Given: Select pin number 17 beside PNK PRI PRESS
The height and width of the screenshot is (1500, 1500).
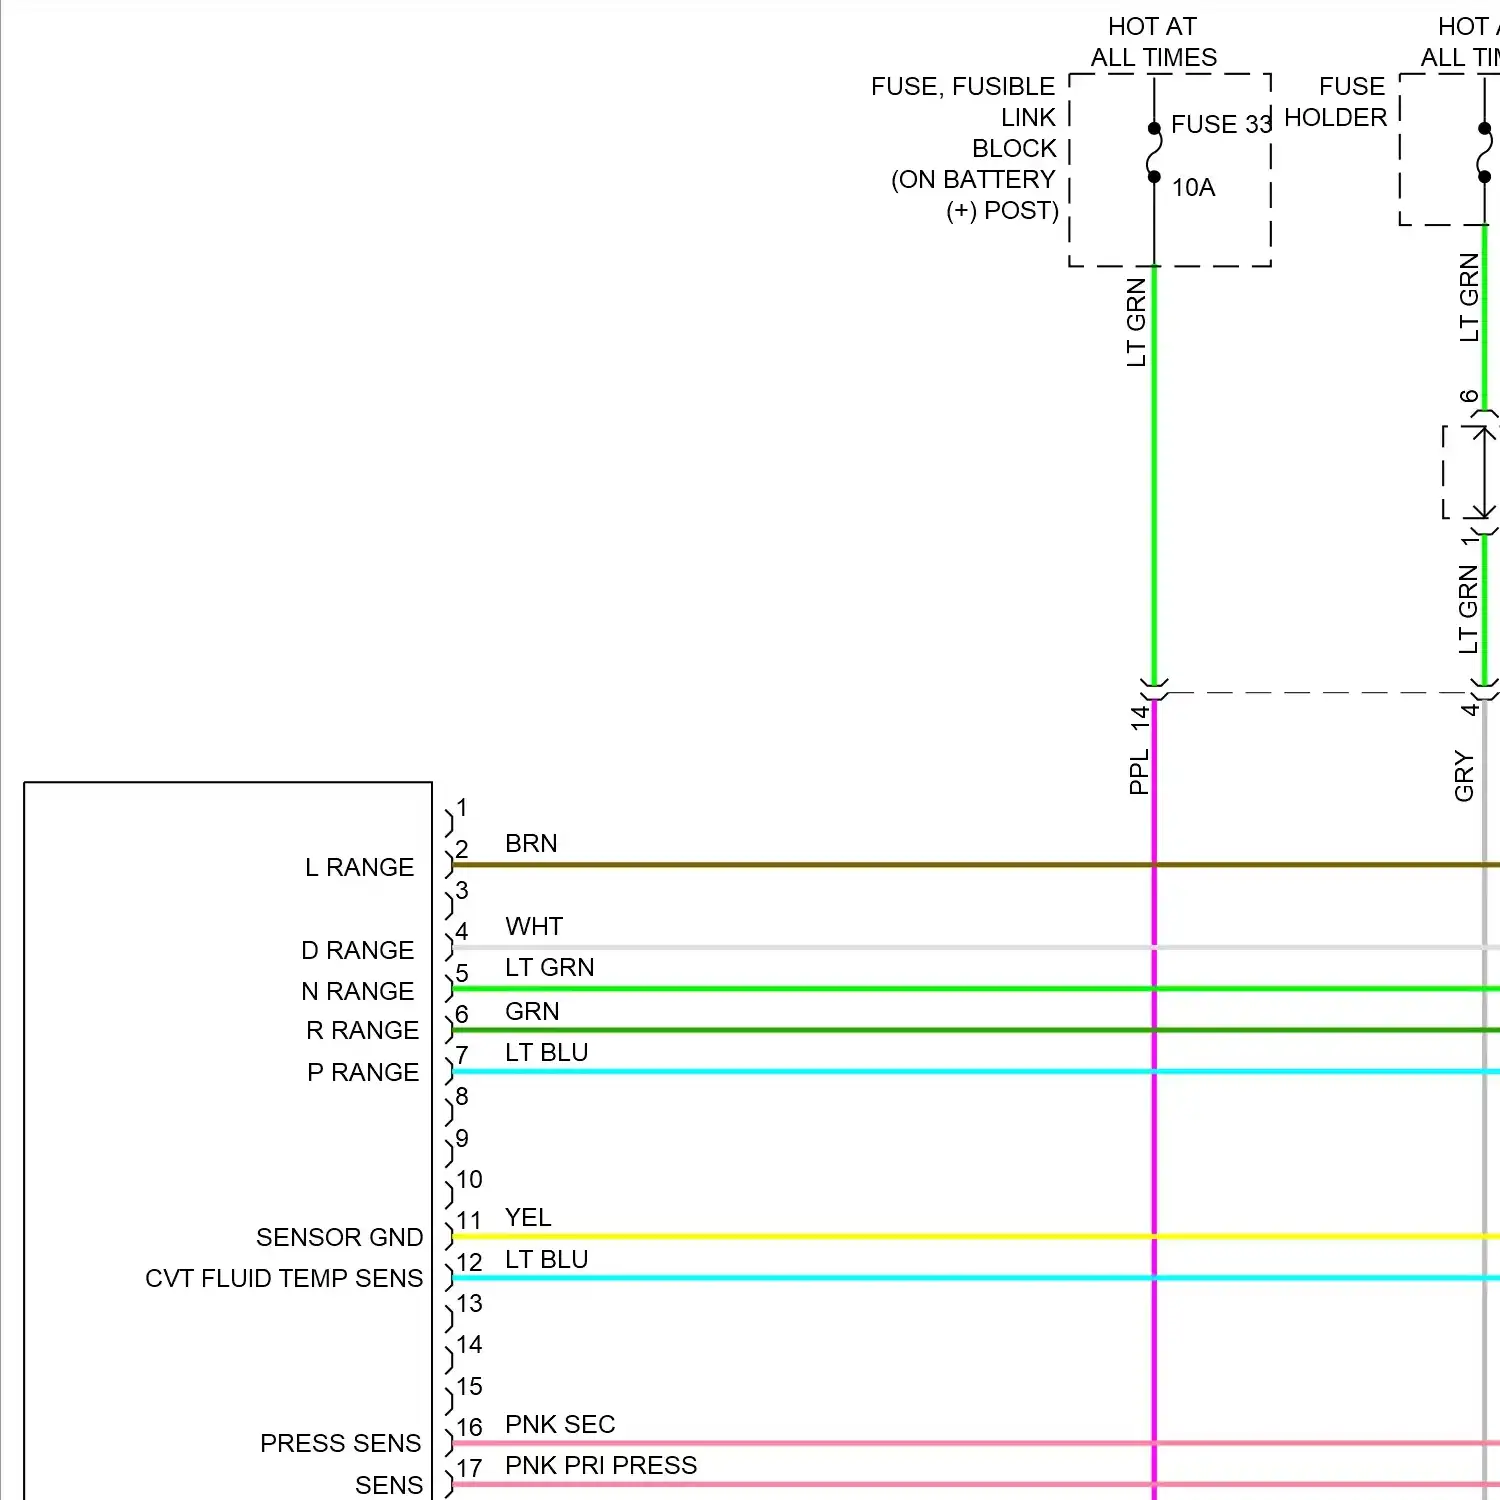Looking at the screenshot, I should click(469, 1468).
